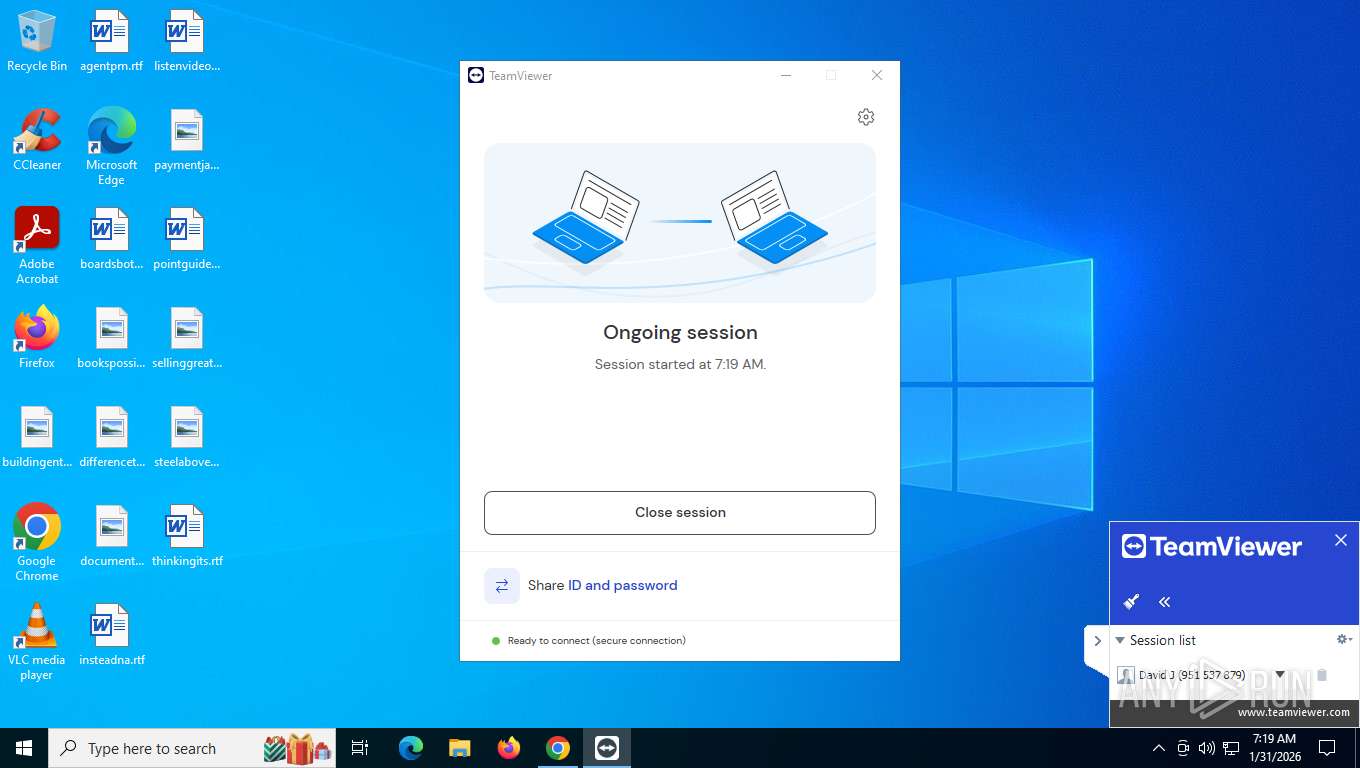Collapse the Session list triangle
1360x768 pixels.
point(1120,640)
